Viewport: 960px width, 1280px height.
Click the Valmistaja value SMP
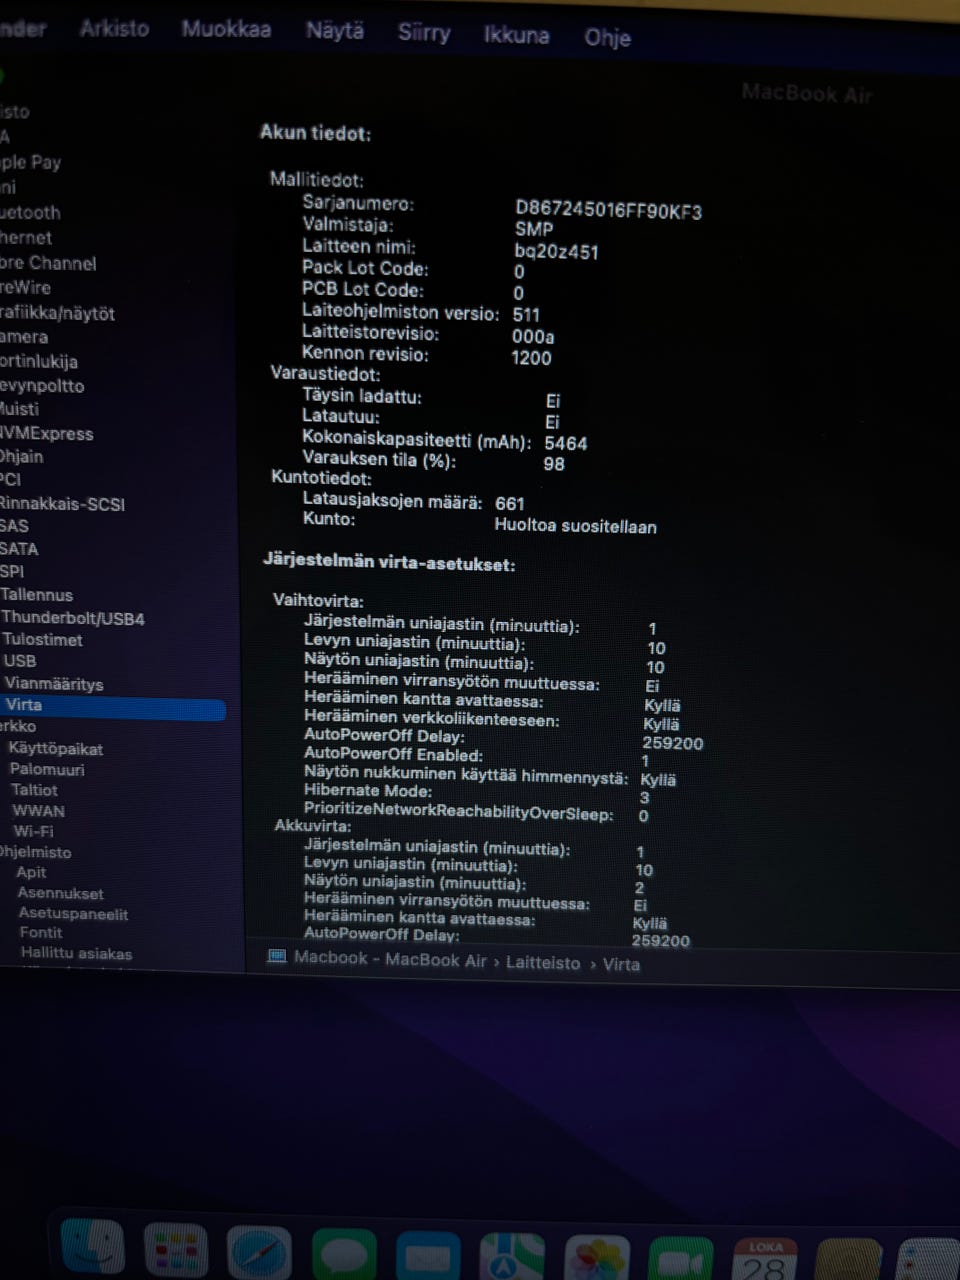534,229
